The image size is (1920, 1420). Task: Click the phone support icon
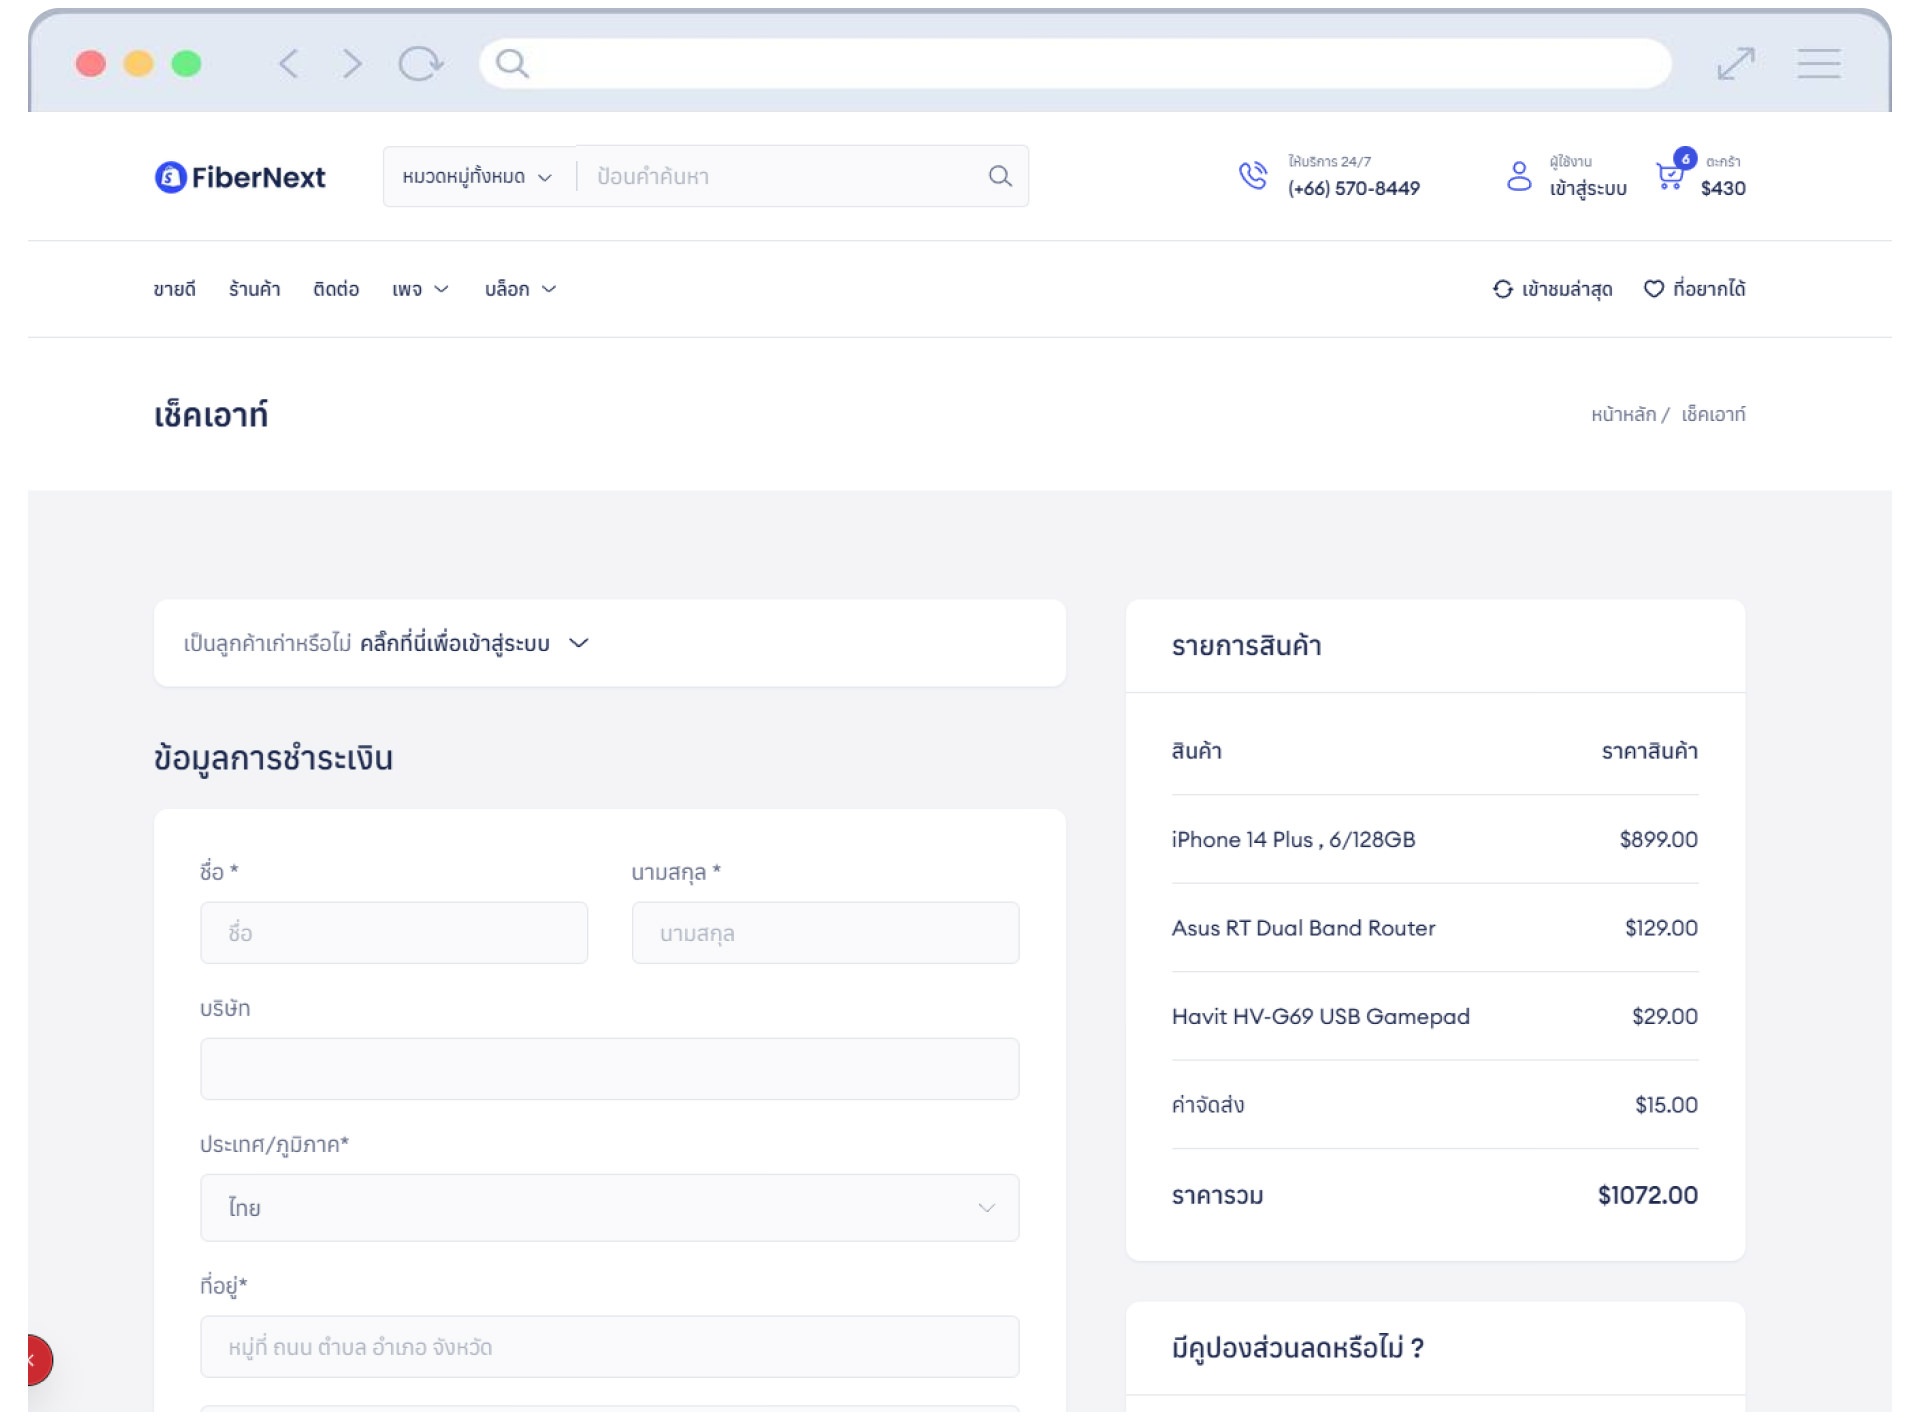(x=1253, y=176)
